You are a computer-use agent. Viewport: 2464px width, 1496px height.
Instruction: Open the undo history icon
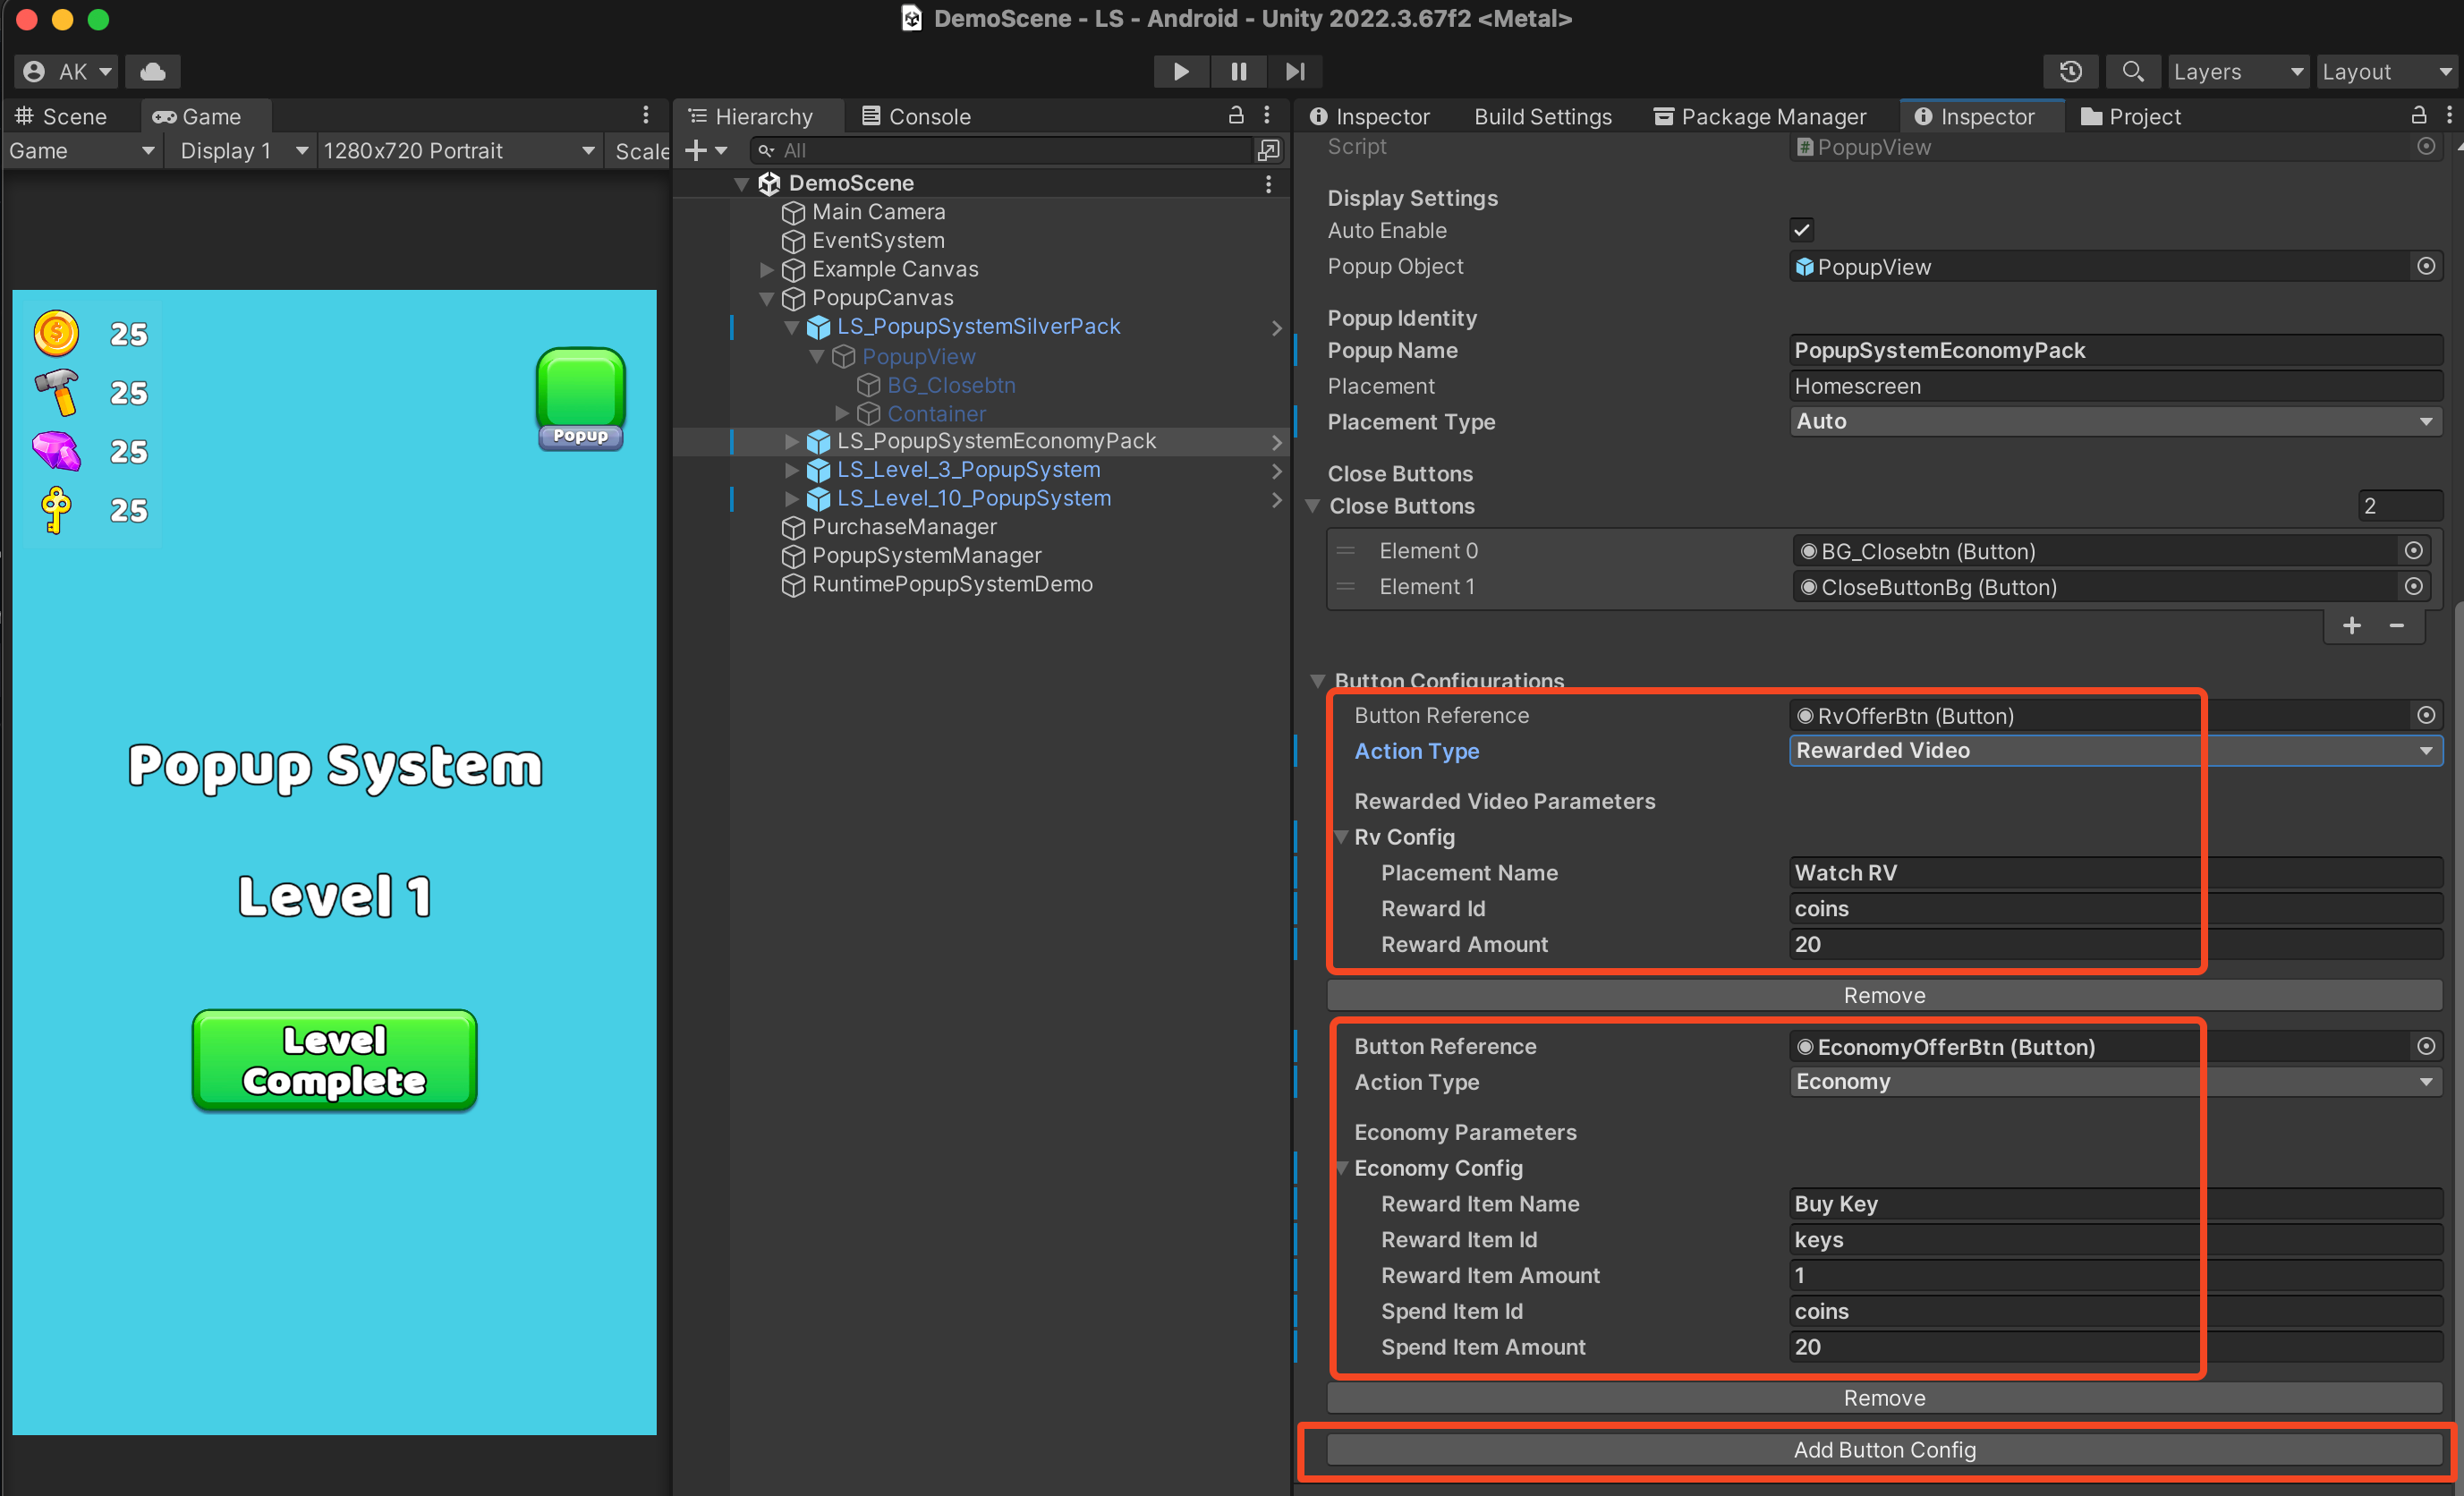pos(2070,72)
